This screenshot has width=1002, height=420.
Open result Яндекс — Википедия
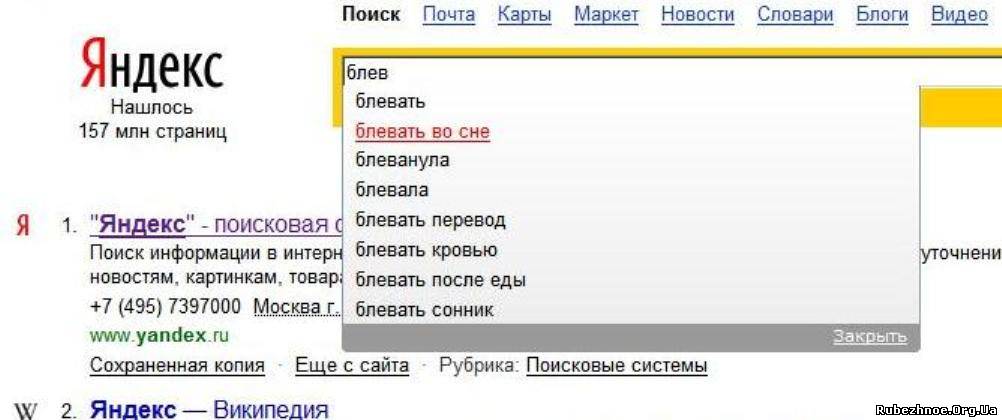pyautogui.click(x=209, y=410)
